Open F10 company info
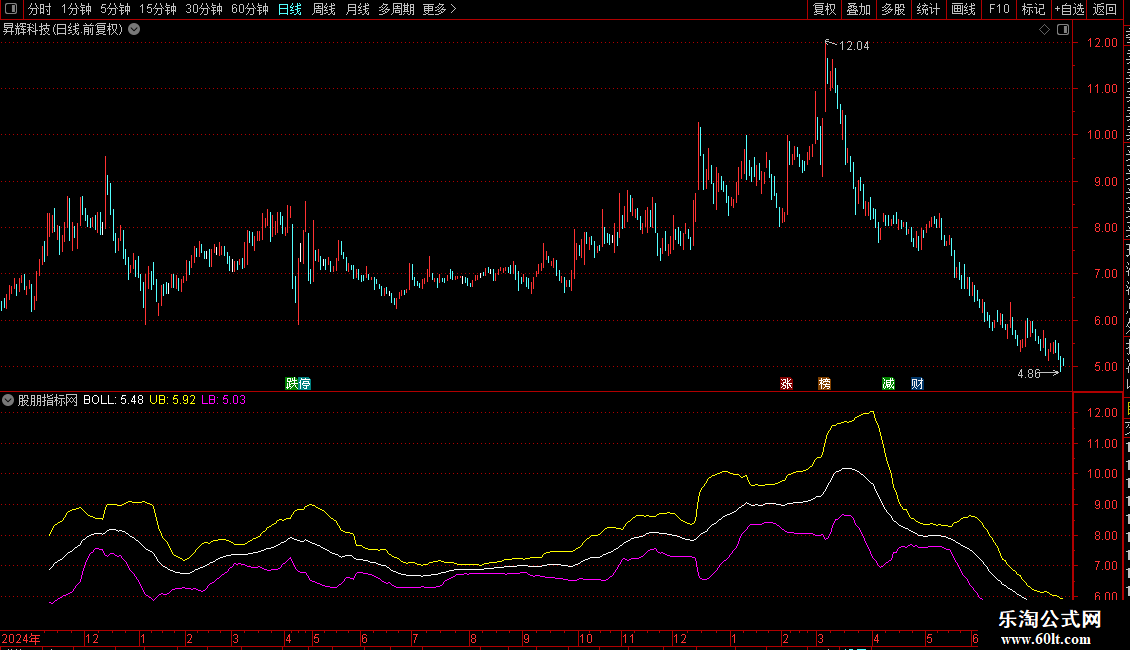 [999, 9]
